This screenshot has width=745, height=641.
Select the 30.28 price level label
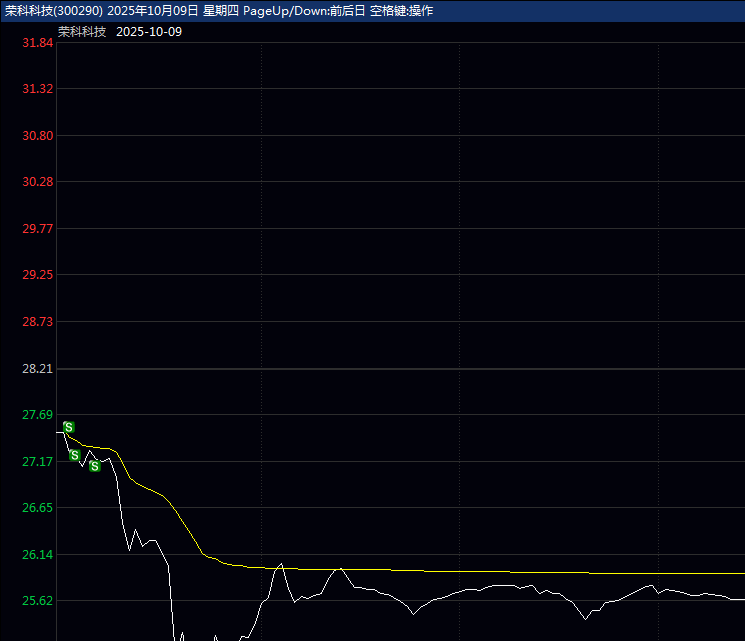click(37, 182)
